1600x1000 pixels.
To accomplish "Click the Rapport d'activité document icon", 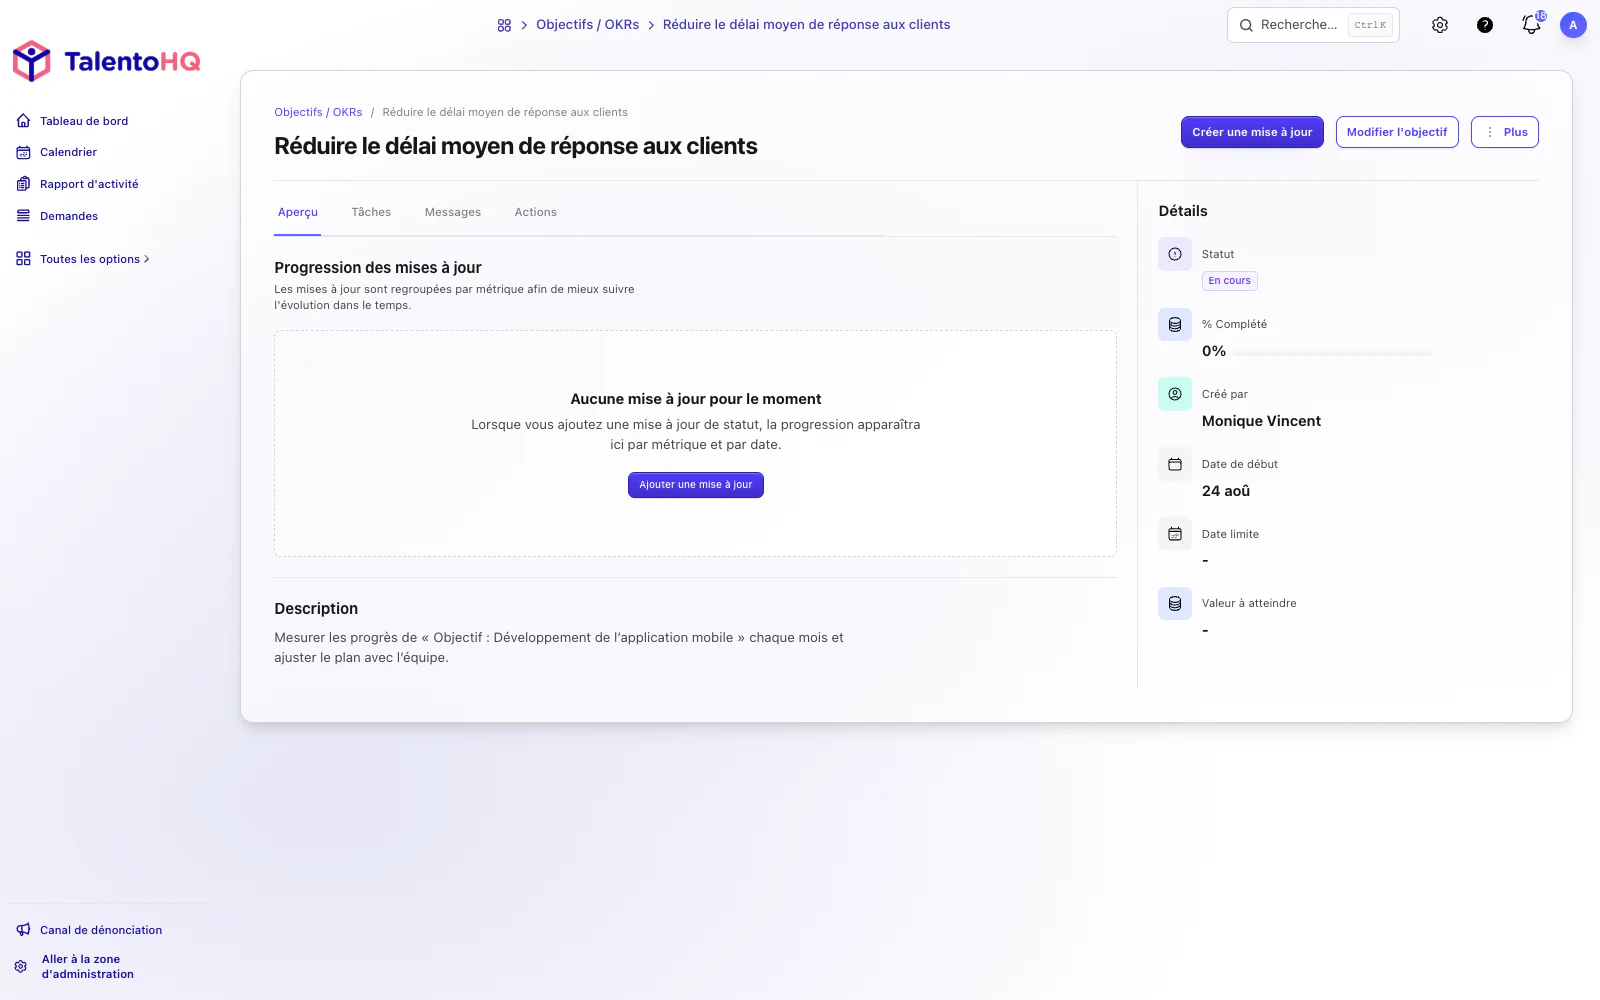I will tap(23, 184).
